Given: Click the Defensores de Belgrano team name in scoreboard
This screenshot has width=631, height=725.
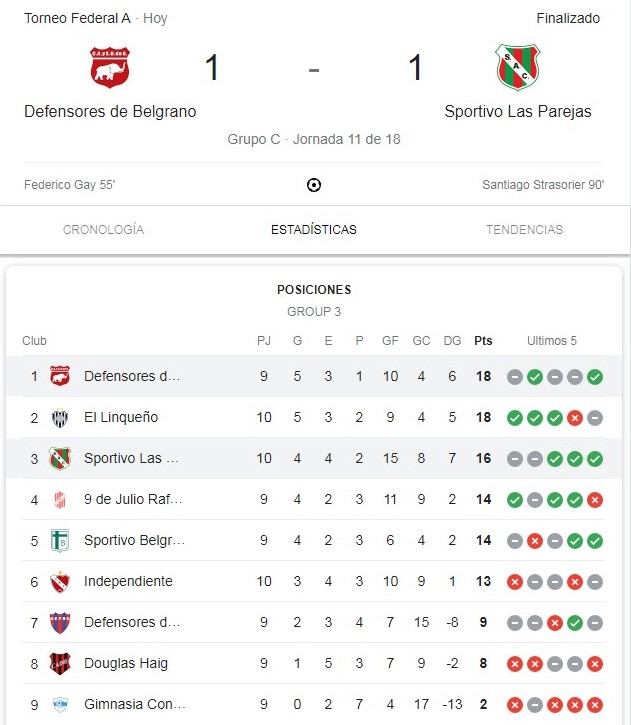Looking at the screenshot, I should click(110, 112).
